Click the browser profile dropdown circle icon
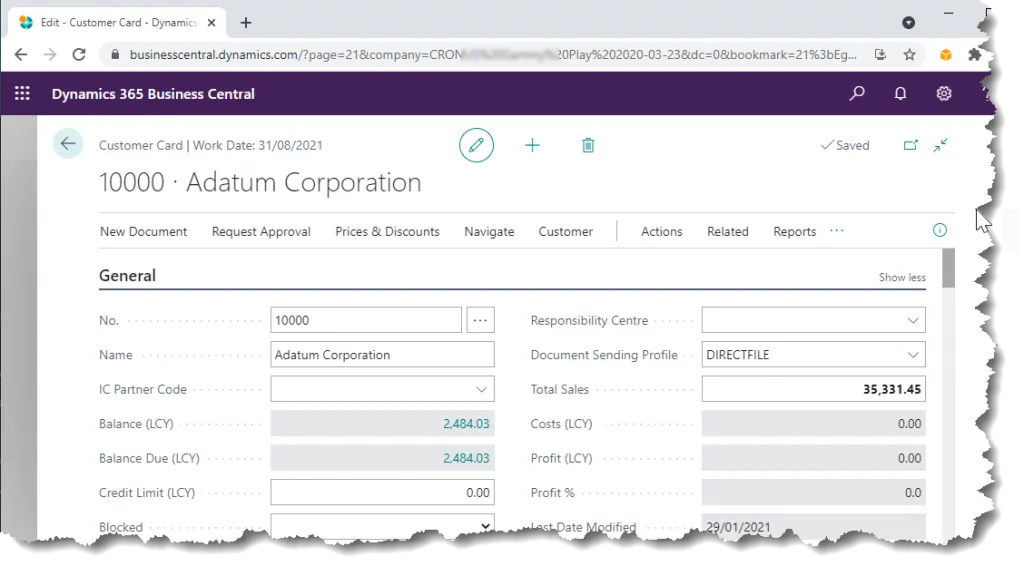Viewport: 1024px width, 576px height. pyautogui.click(x=908, y=23)
